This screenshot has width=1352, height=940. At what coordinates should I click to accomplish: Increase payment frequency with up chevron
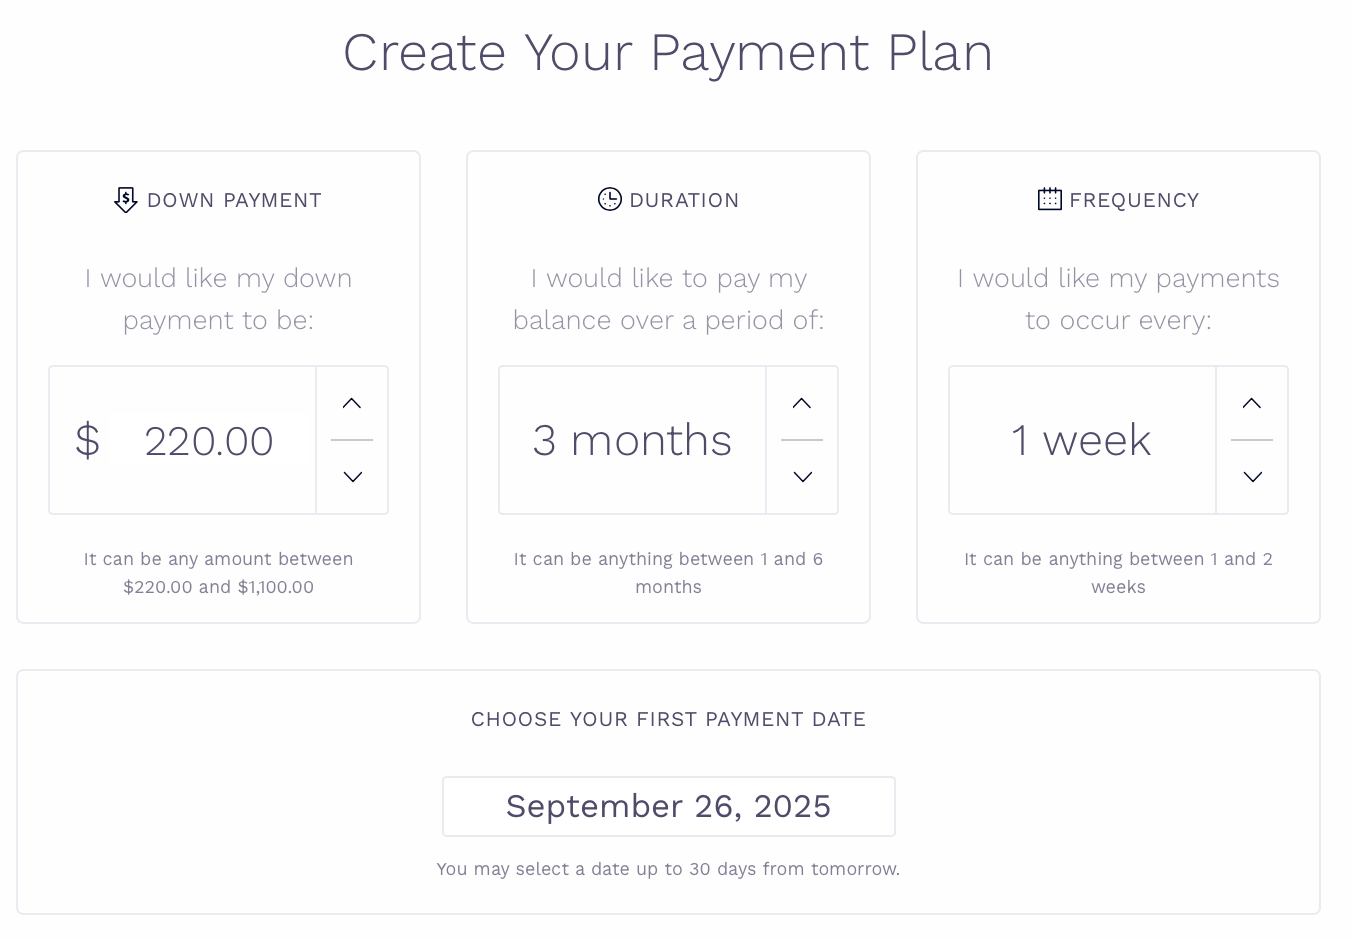pos(1252,404)
